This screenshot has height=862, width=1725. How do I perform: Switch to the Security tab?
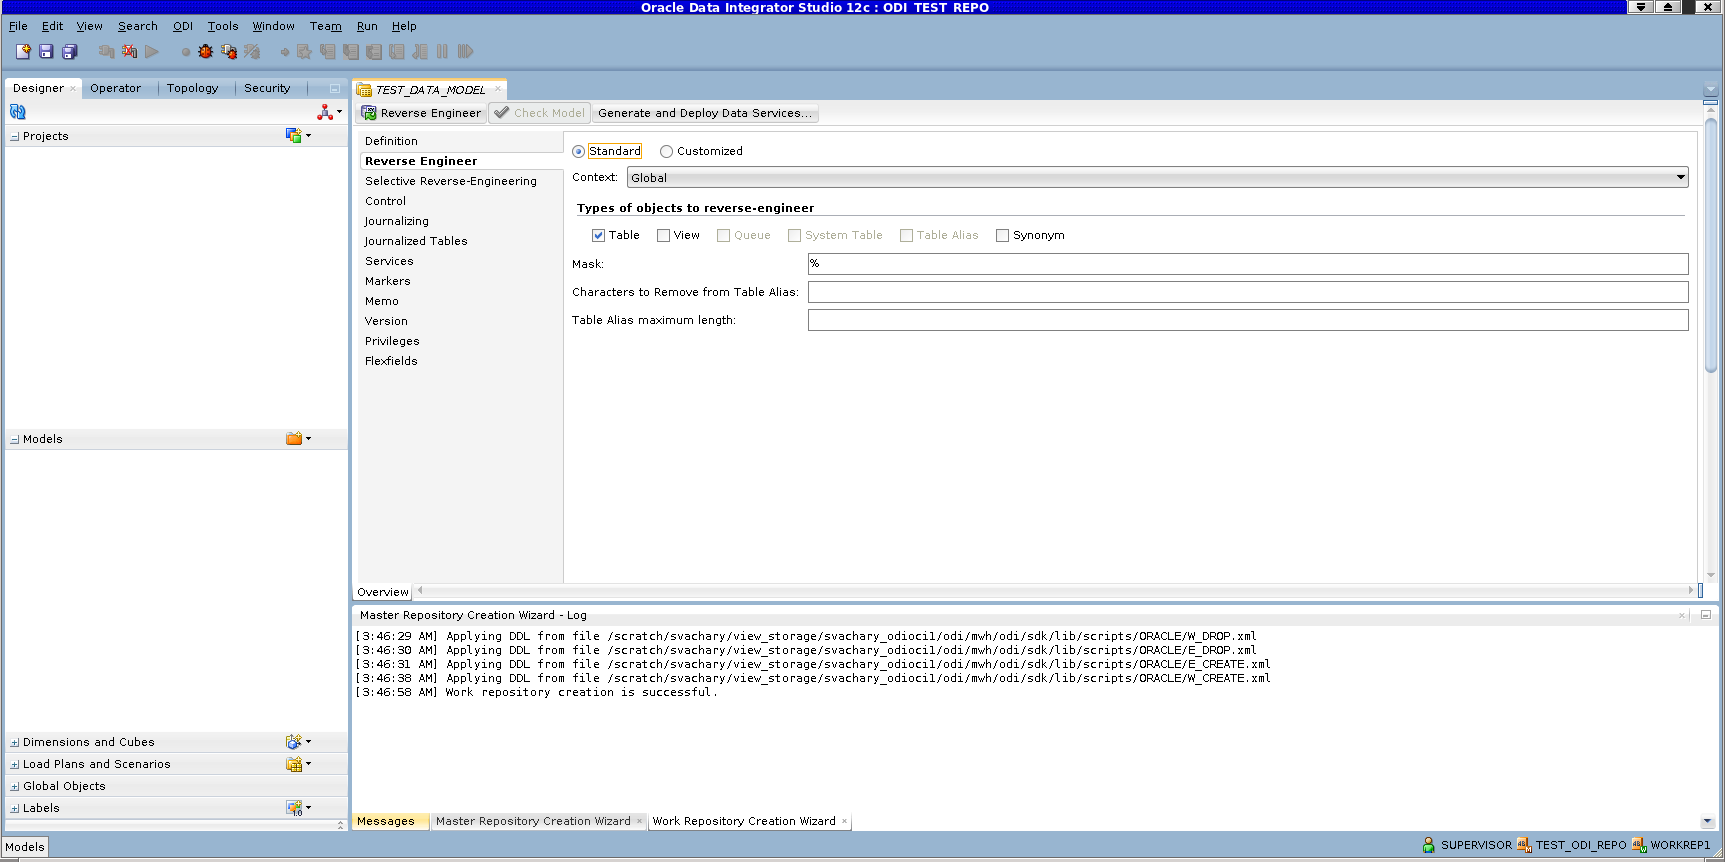coord(267,88)
